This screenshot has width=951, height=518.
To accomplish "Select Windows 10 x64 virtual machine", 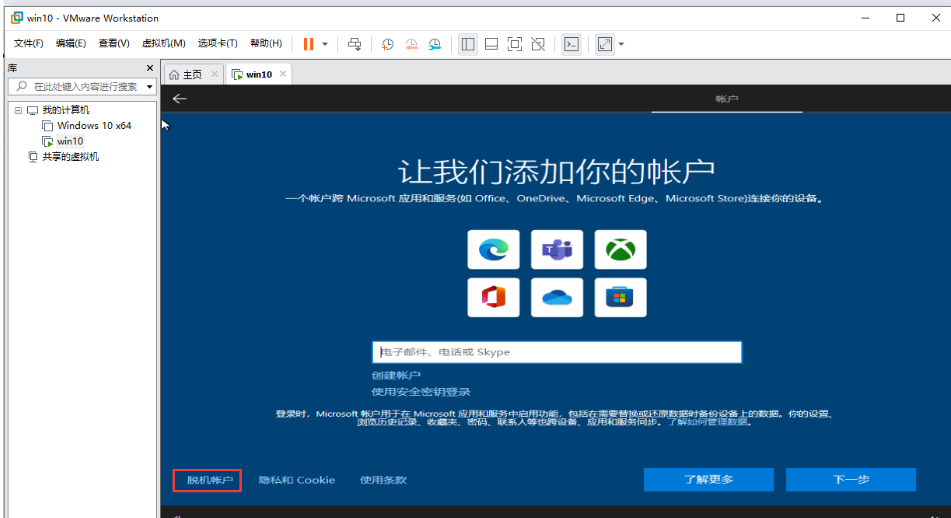I will (x=94, y=126).
